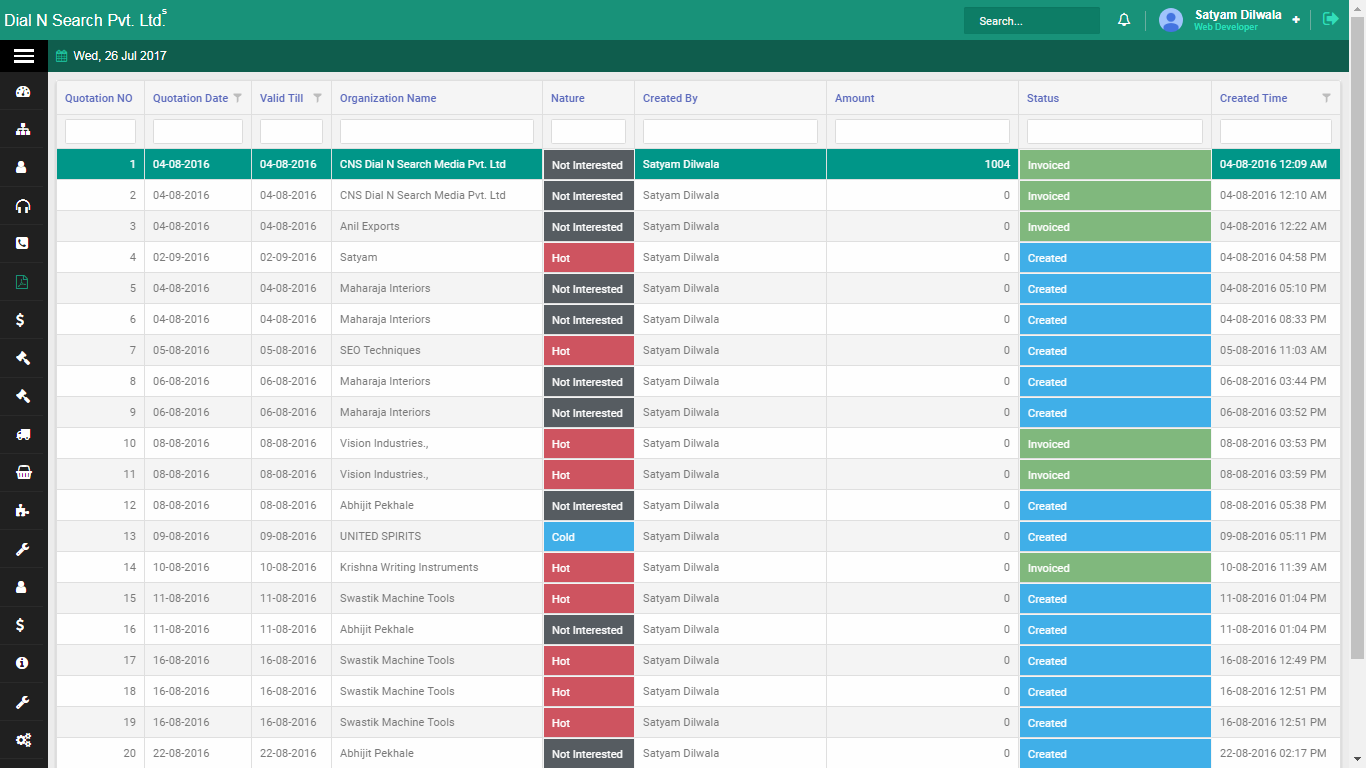Toggle the hamburger menu icon
The width and height of the screenshot is (1366, 768).
pyautogui.click(x=23, y=56)
